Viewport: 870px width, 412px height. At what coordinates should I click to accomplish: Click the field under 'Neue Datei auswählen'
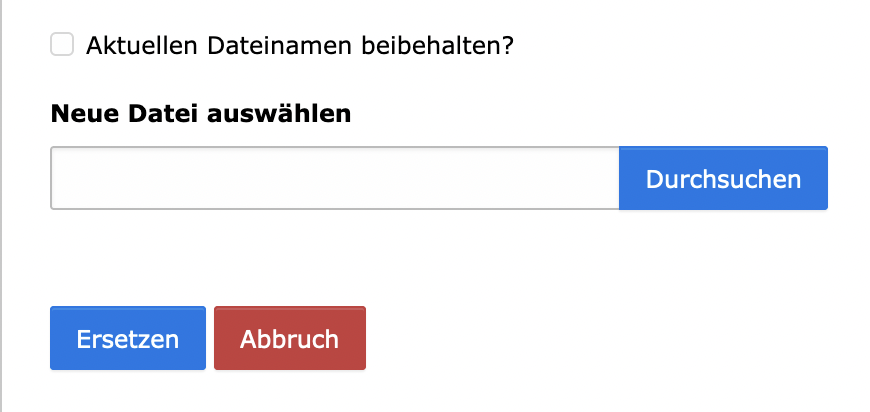coord(335,179)
